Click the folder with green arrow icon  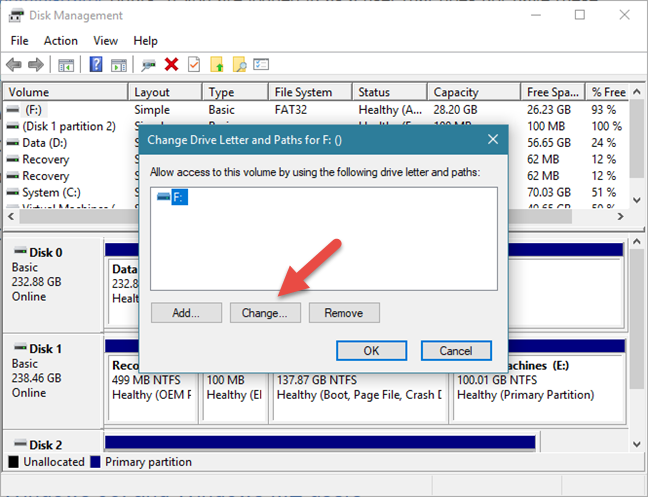click(217, 64)
